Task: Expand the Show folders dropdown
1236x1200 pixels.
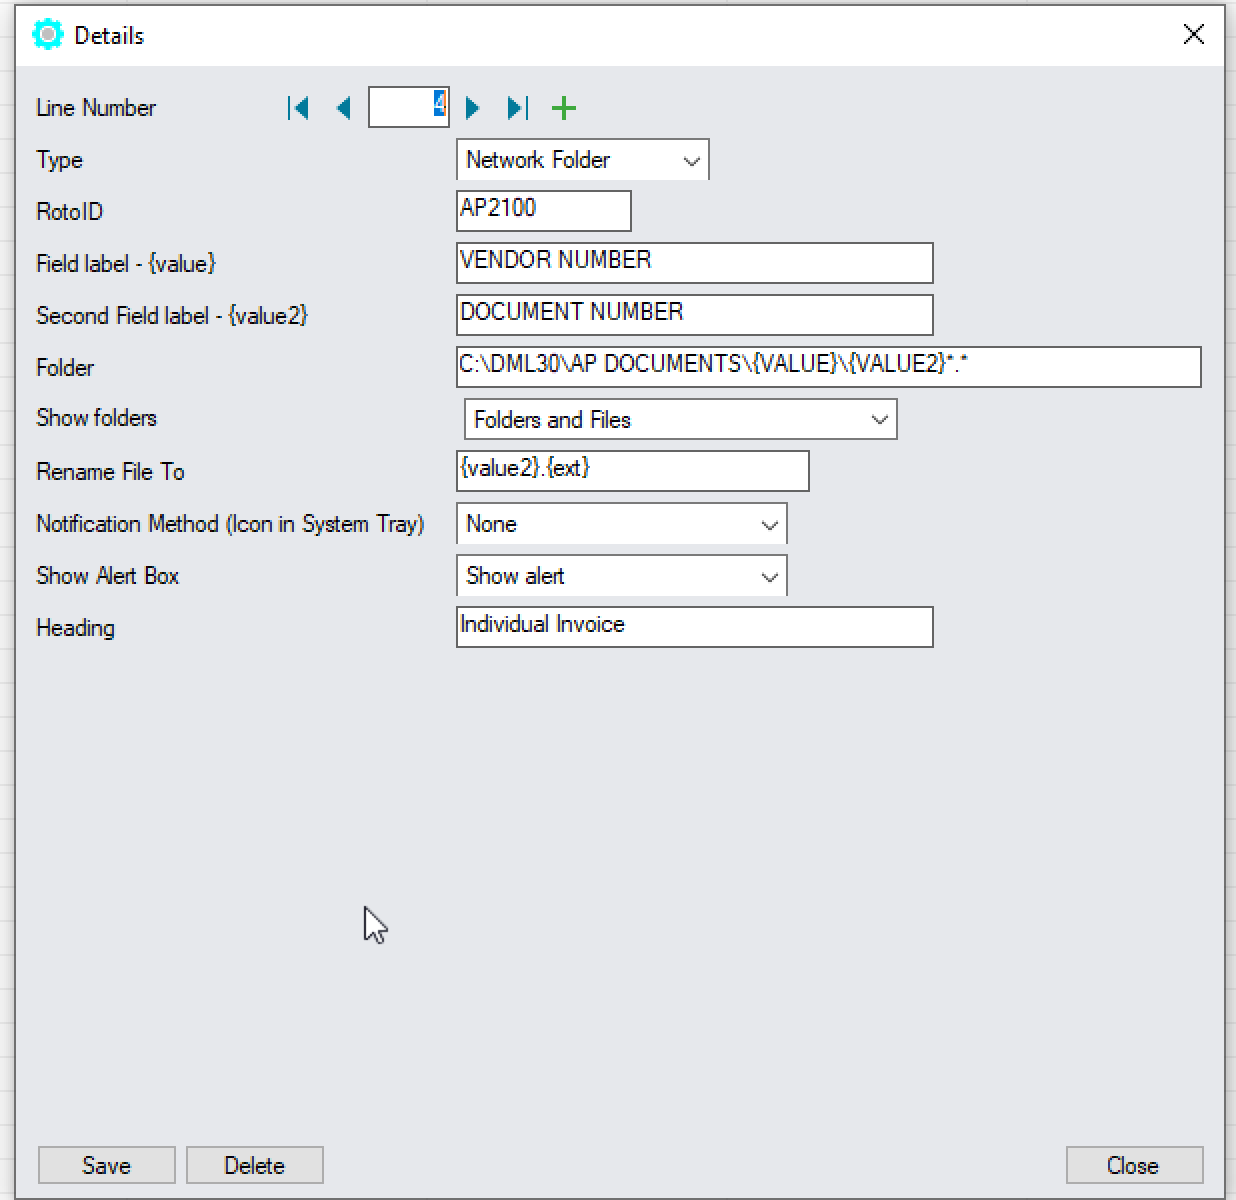Action: pos(680,420)
